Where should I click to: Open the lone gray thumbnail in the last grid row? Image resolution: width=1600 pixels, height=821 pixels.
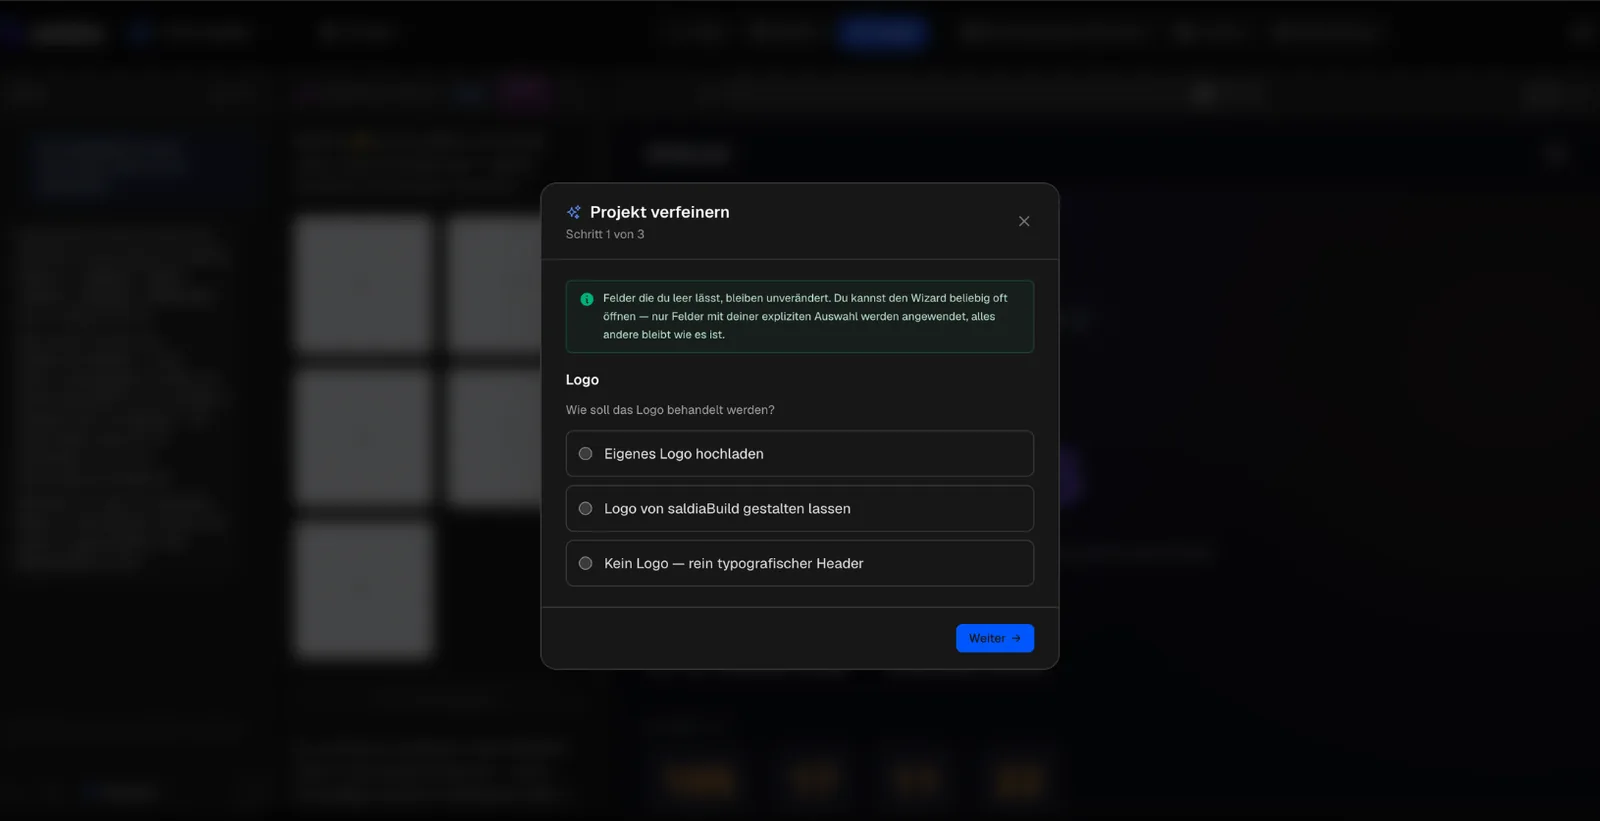(x=364, y=588)
